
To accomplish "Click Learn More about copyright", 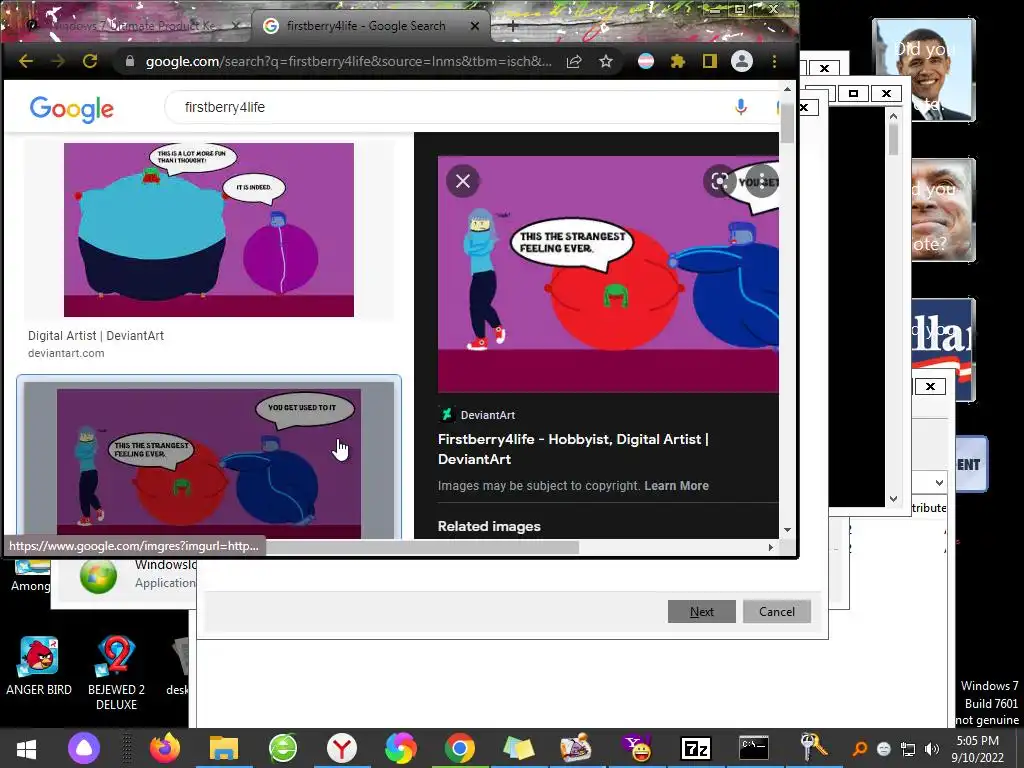I will [677, 486].
